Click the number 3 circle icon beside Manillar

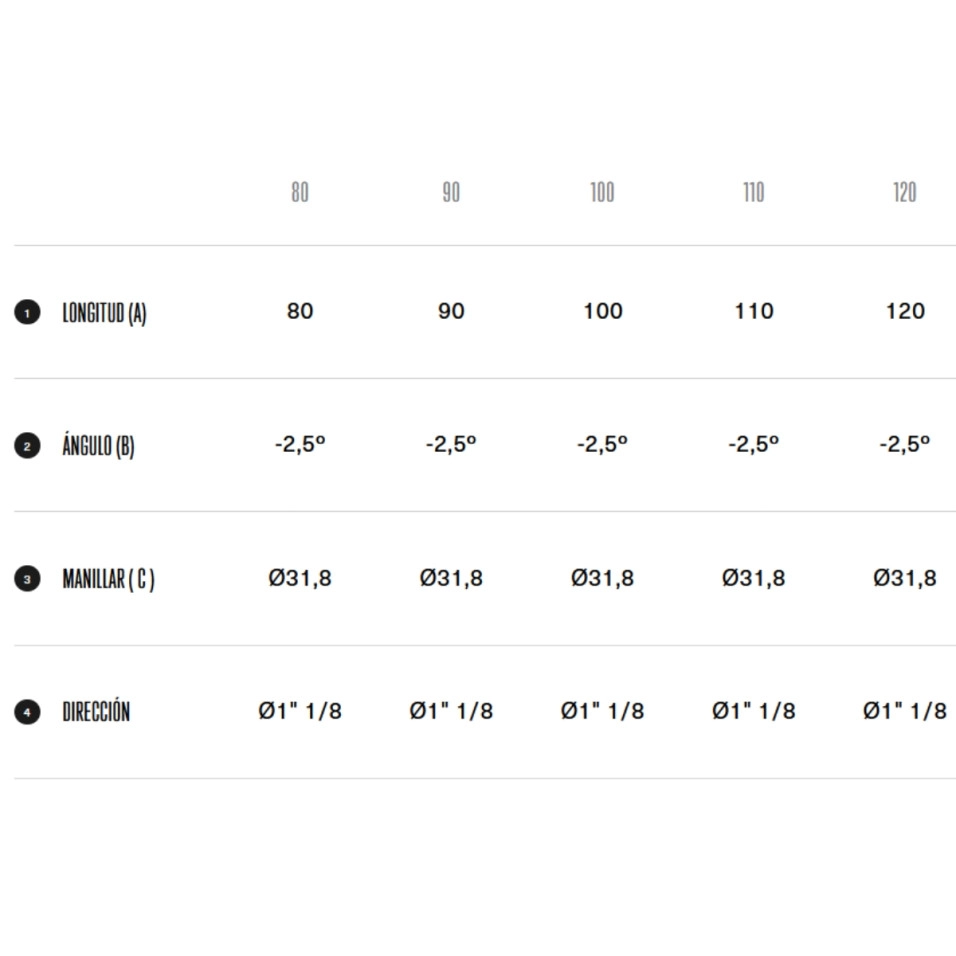[27, 579]
